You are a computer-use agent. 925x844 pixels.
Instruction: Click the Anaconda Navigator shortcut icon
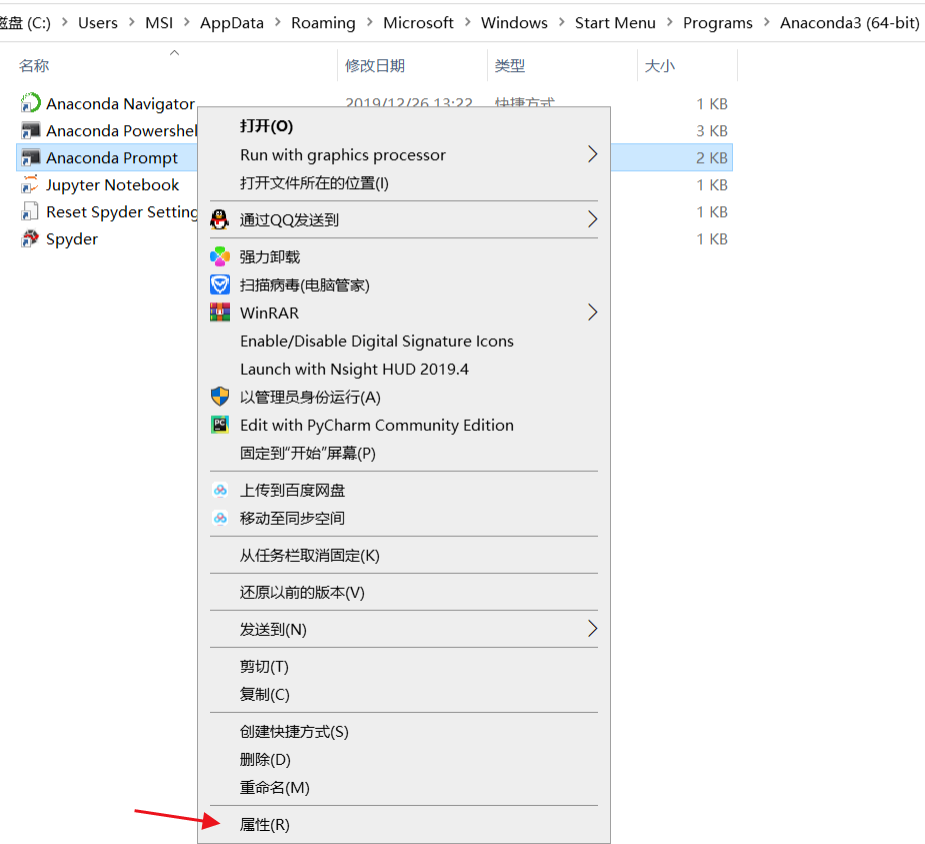[x=30, y=103]
